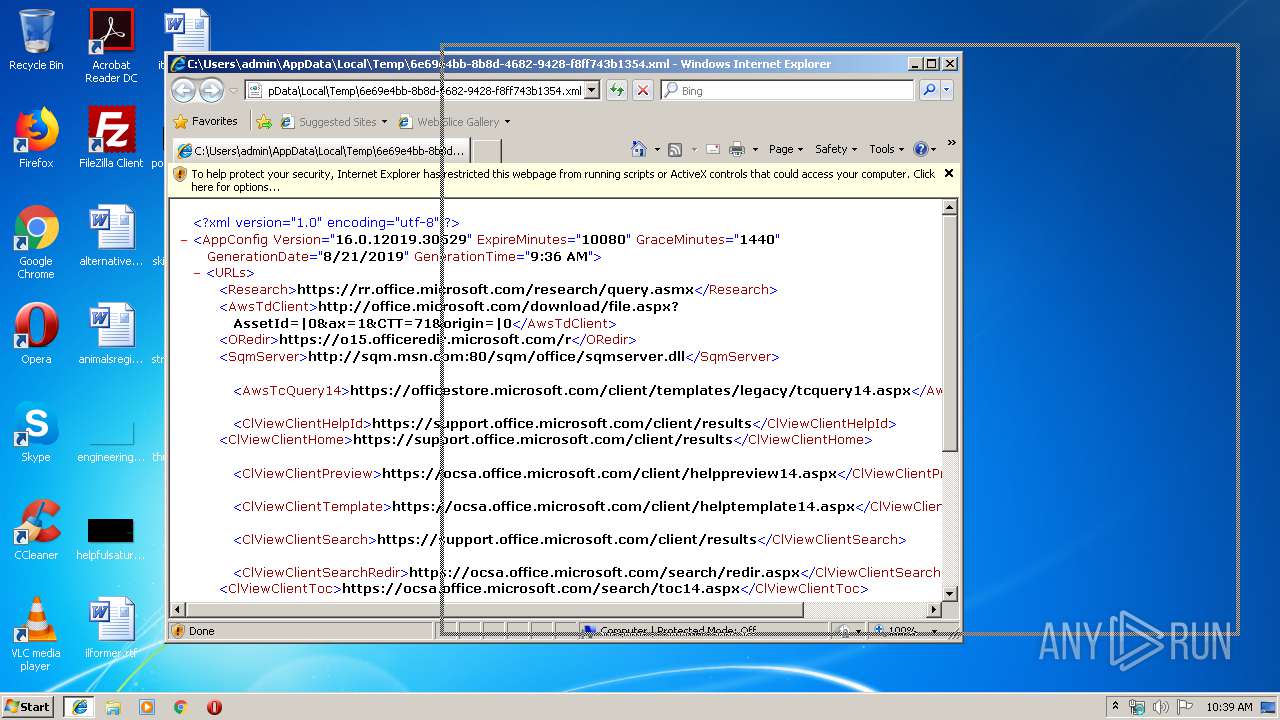Viewport: 1280px width, 720px height.
Task: Open the Home page icon
Action: pyautogui.click(x=639, y=149)
